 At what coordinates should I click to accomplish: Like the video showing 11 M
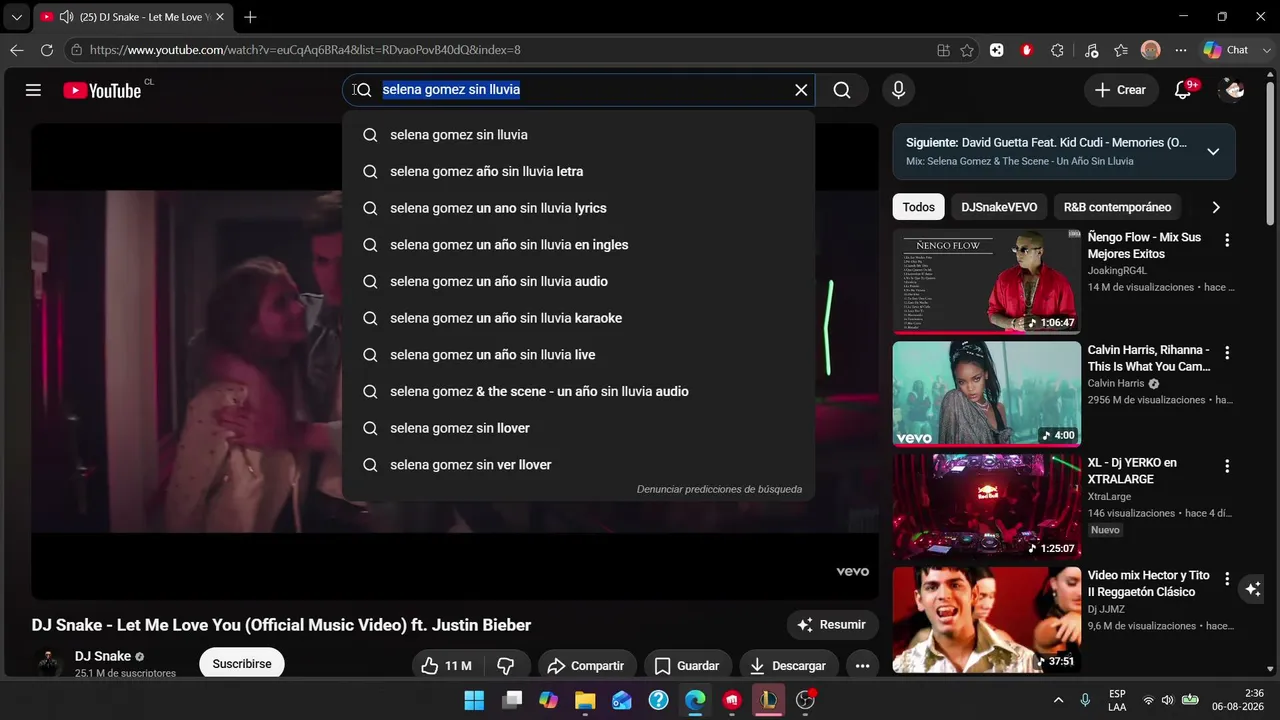[446, 666]
